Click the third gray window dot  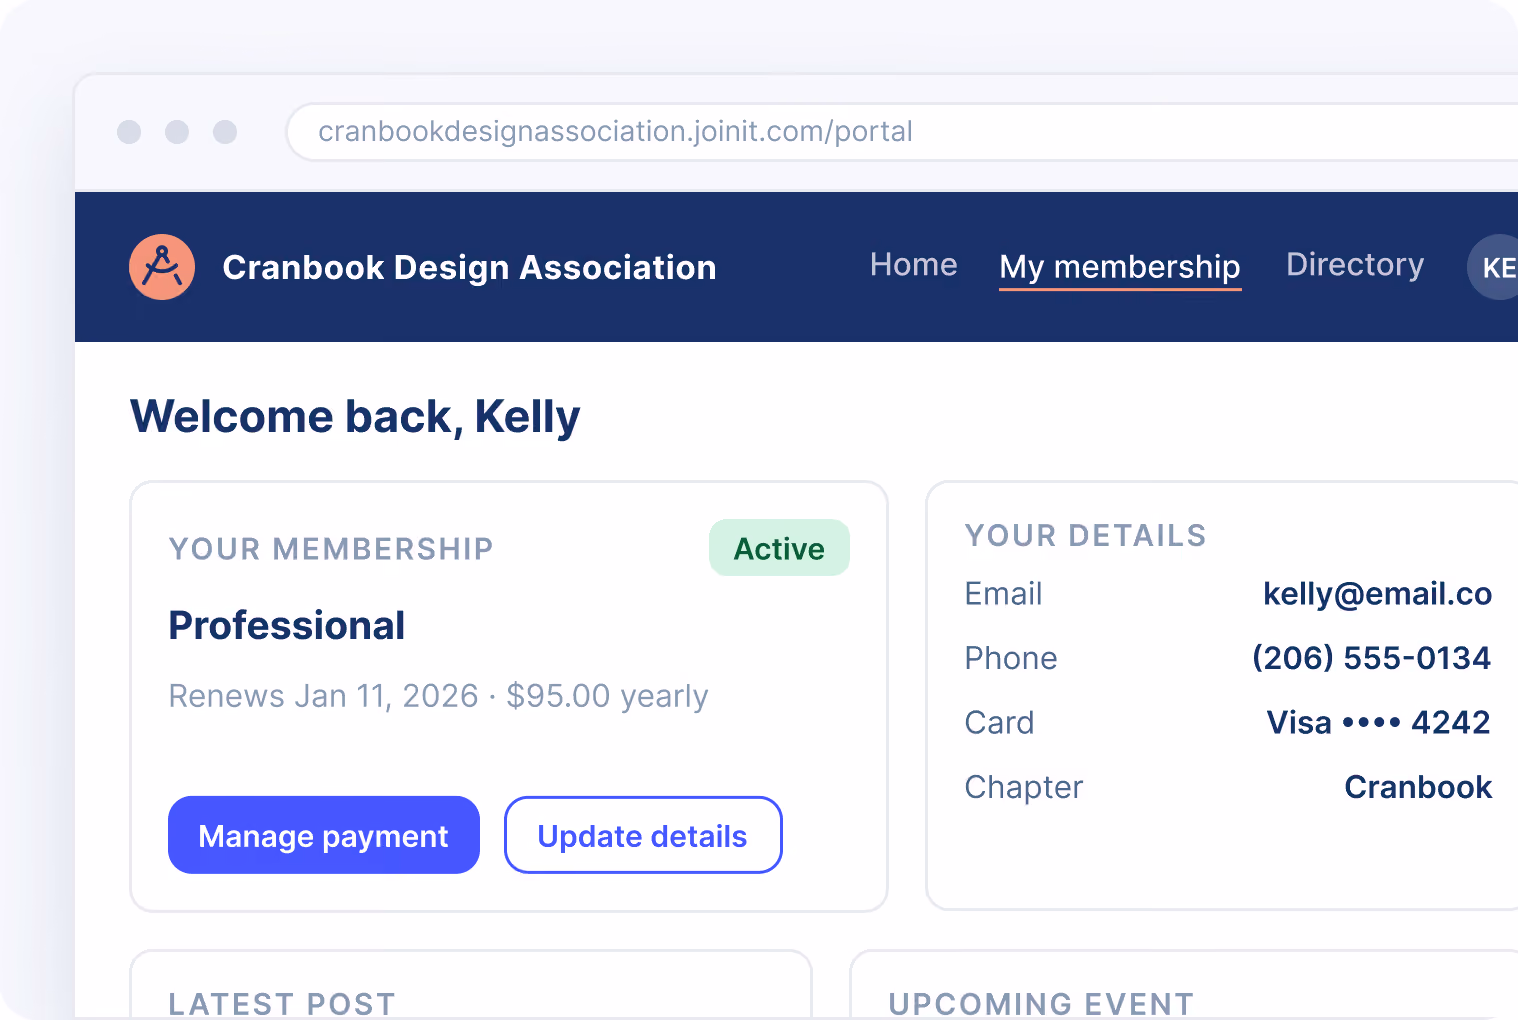pyautogui.click(x=225, y=132)
